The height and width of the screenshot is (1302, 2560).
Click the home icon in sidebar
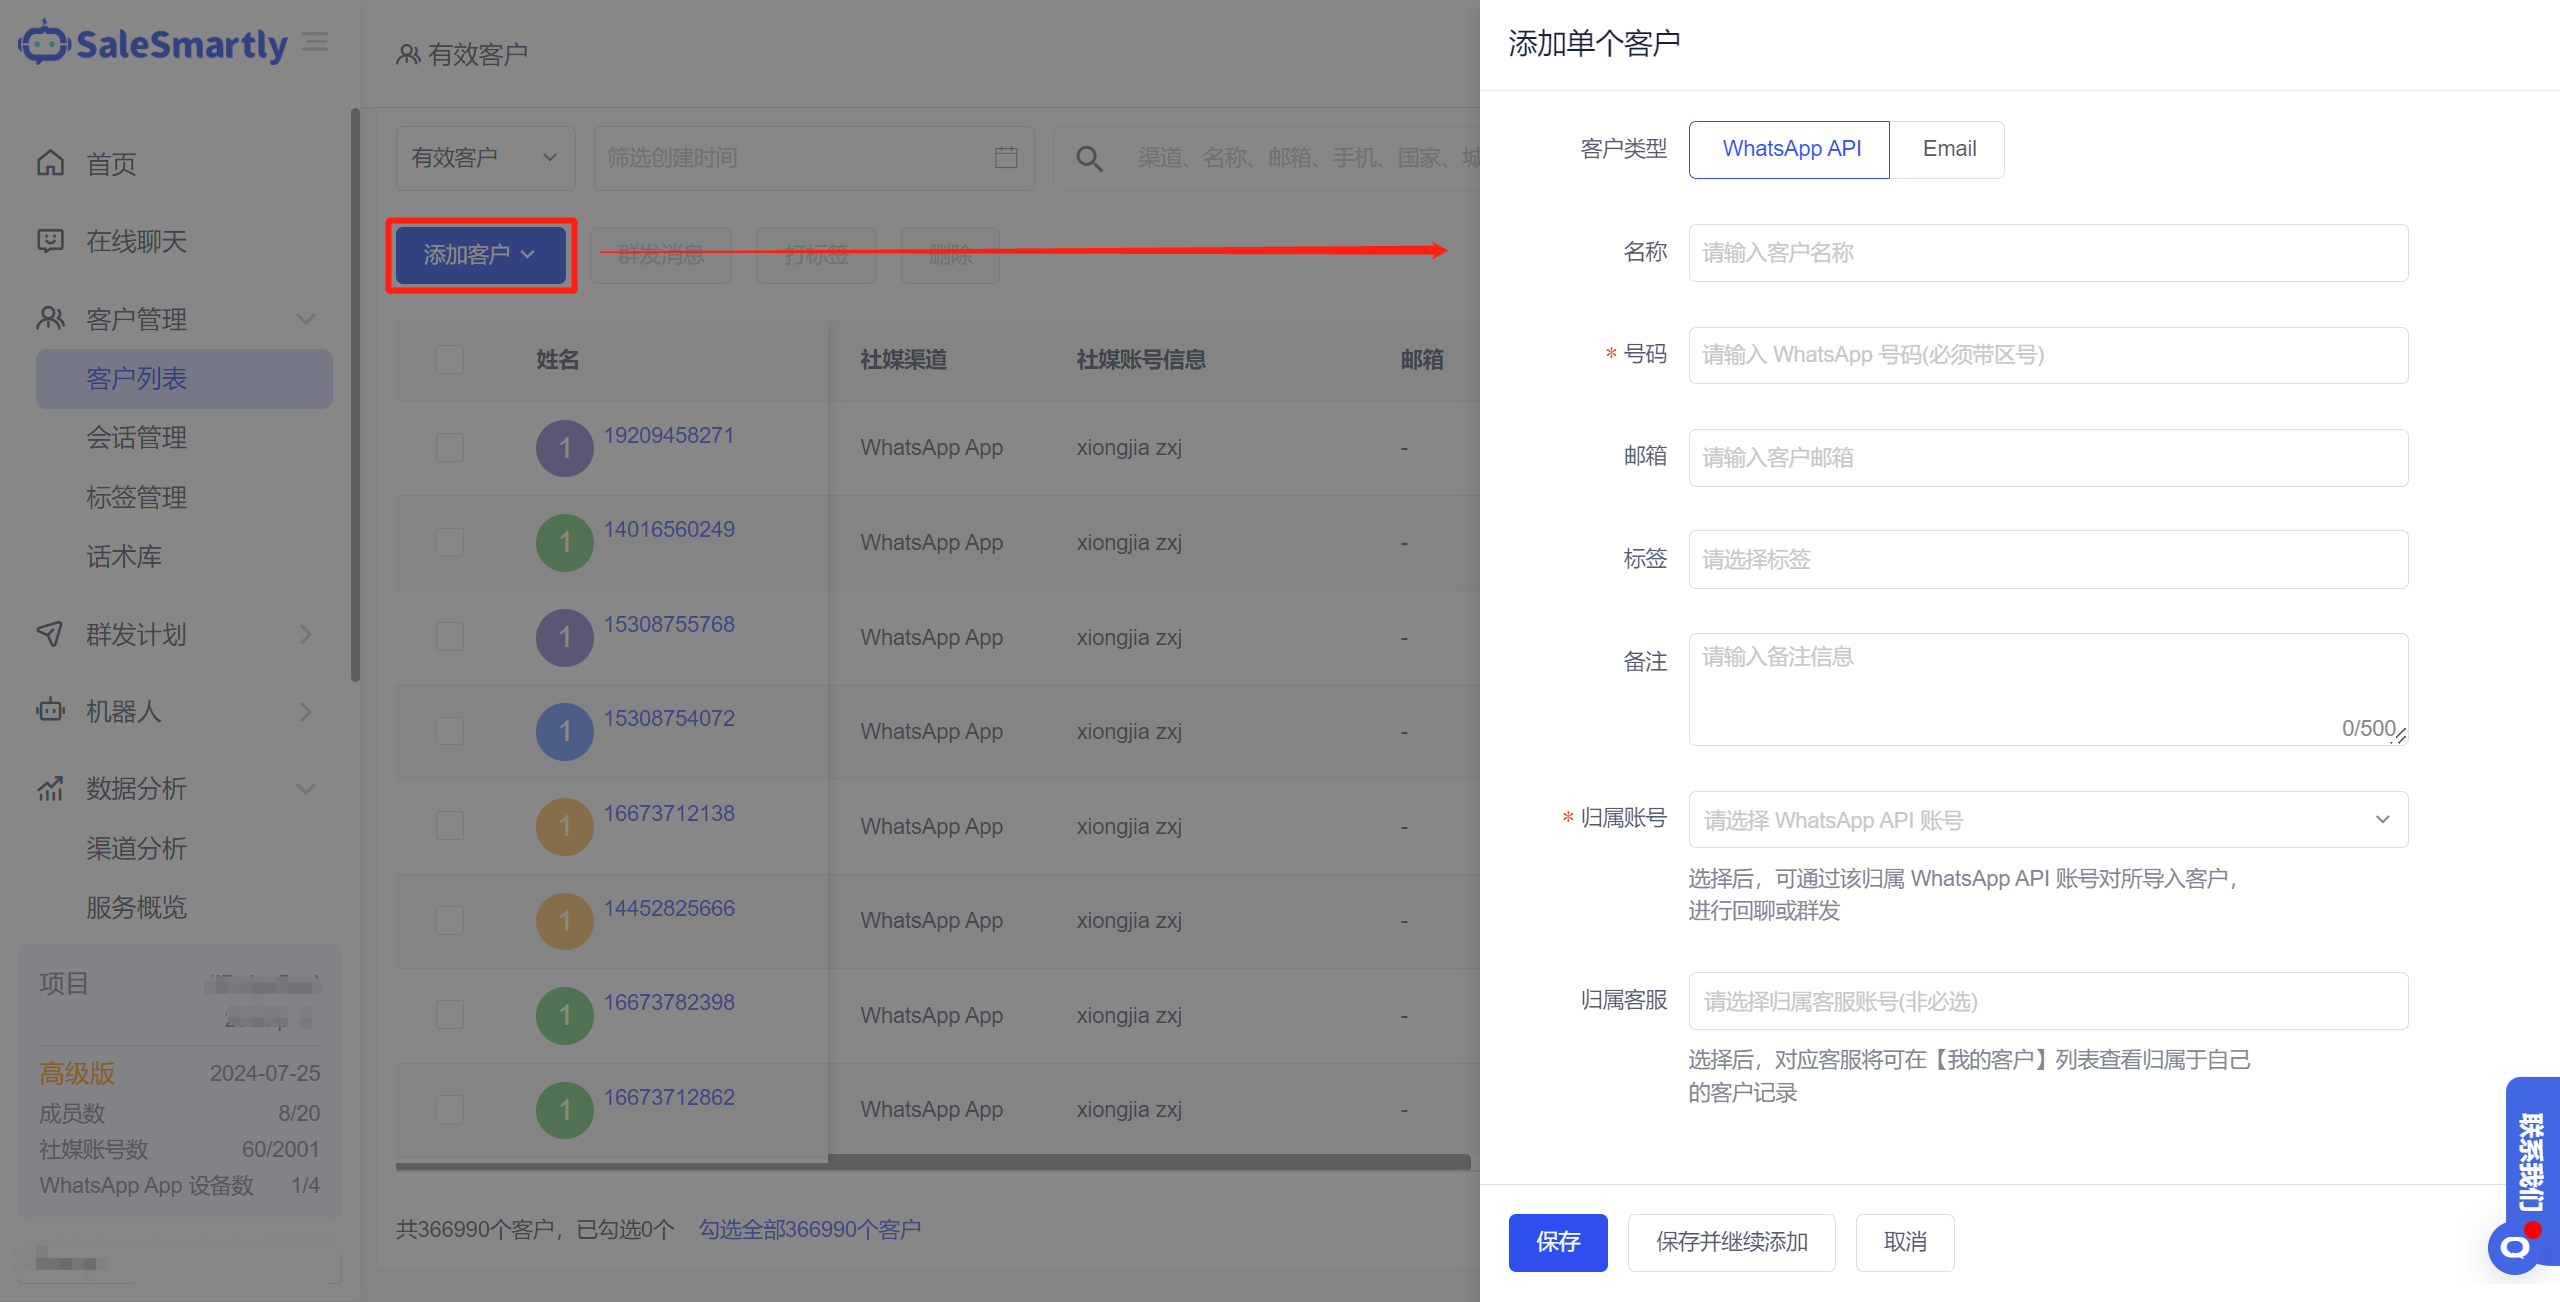coord(50,162)
